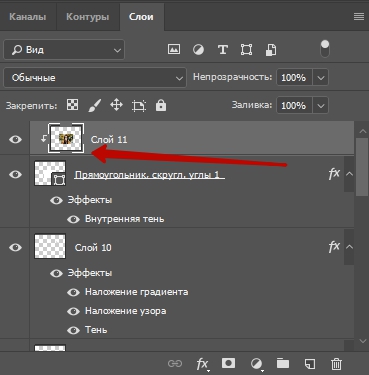Click the layers list scrollbar thumb
369x375 pixels.
pyautogui.click(x=362, y=167)
